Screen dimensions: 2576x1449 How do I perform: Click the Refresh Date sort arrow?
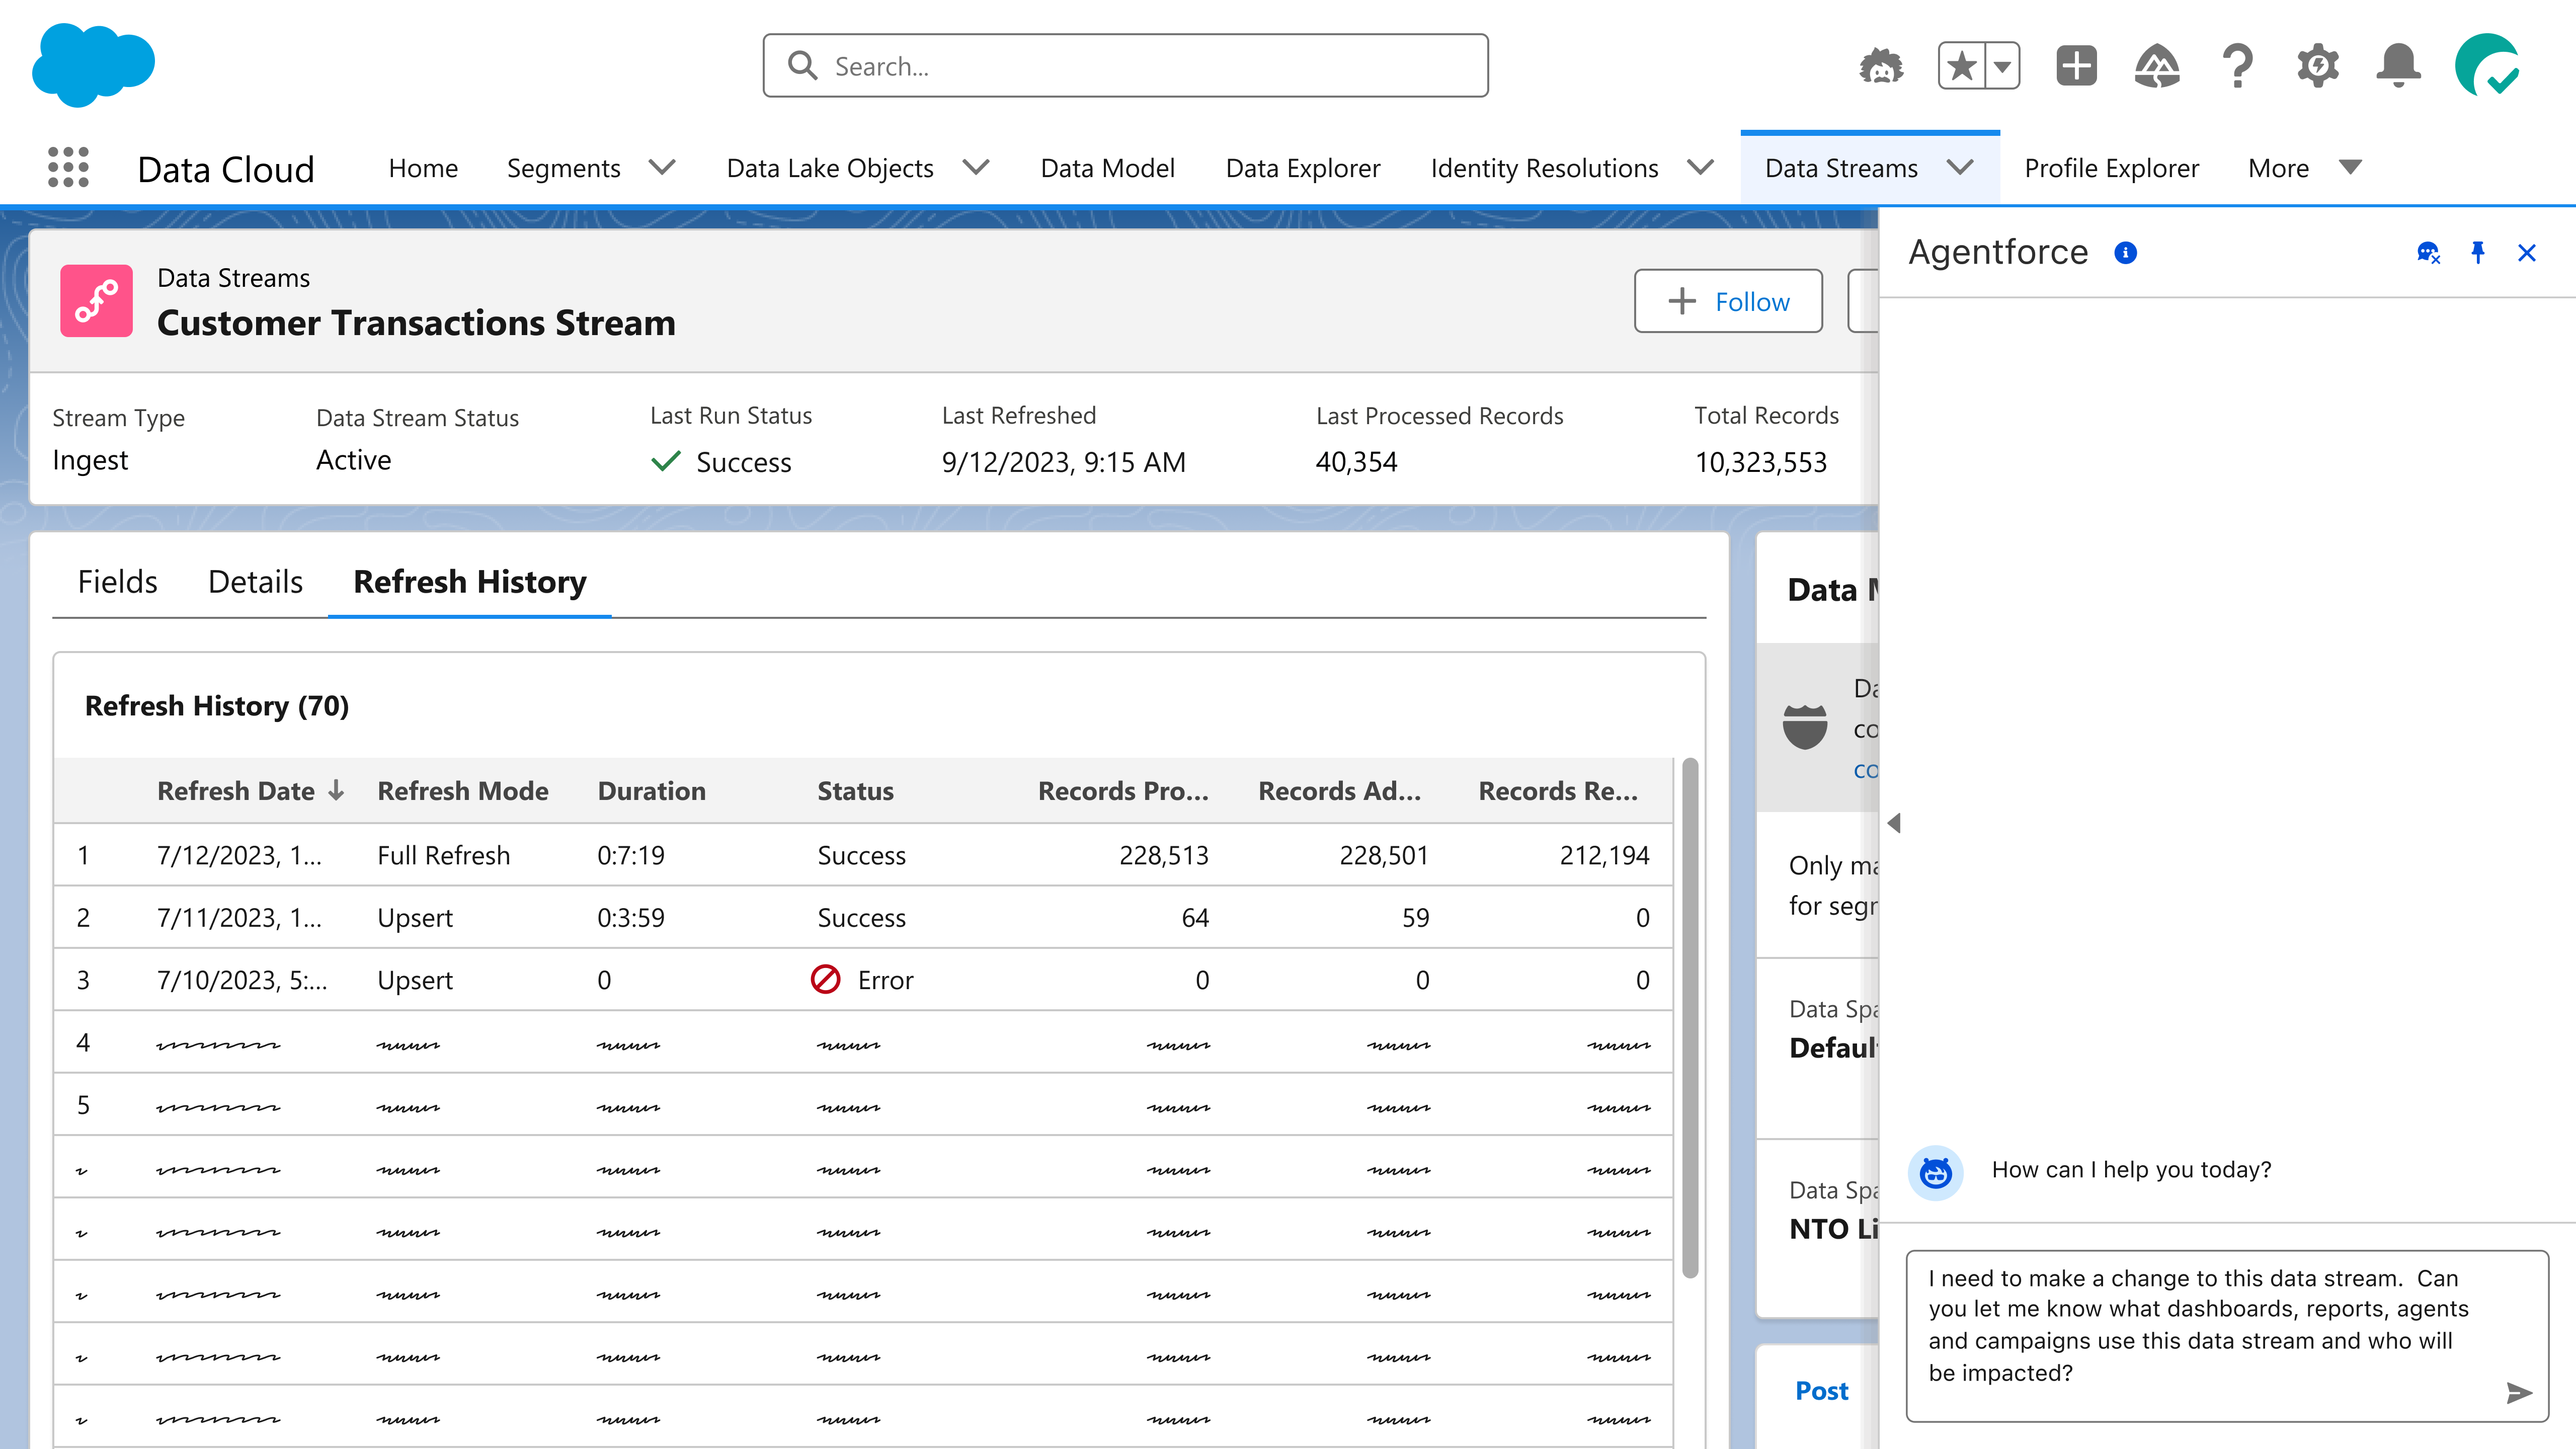coord(336,791)
